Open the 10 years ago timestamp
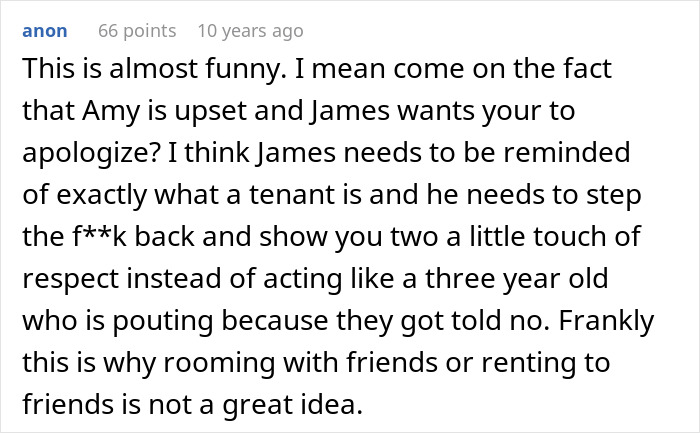The height and width of the screenshot is (433, 700). click(x=250, y=31)
